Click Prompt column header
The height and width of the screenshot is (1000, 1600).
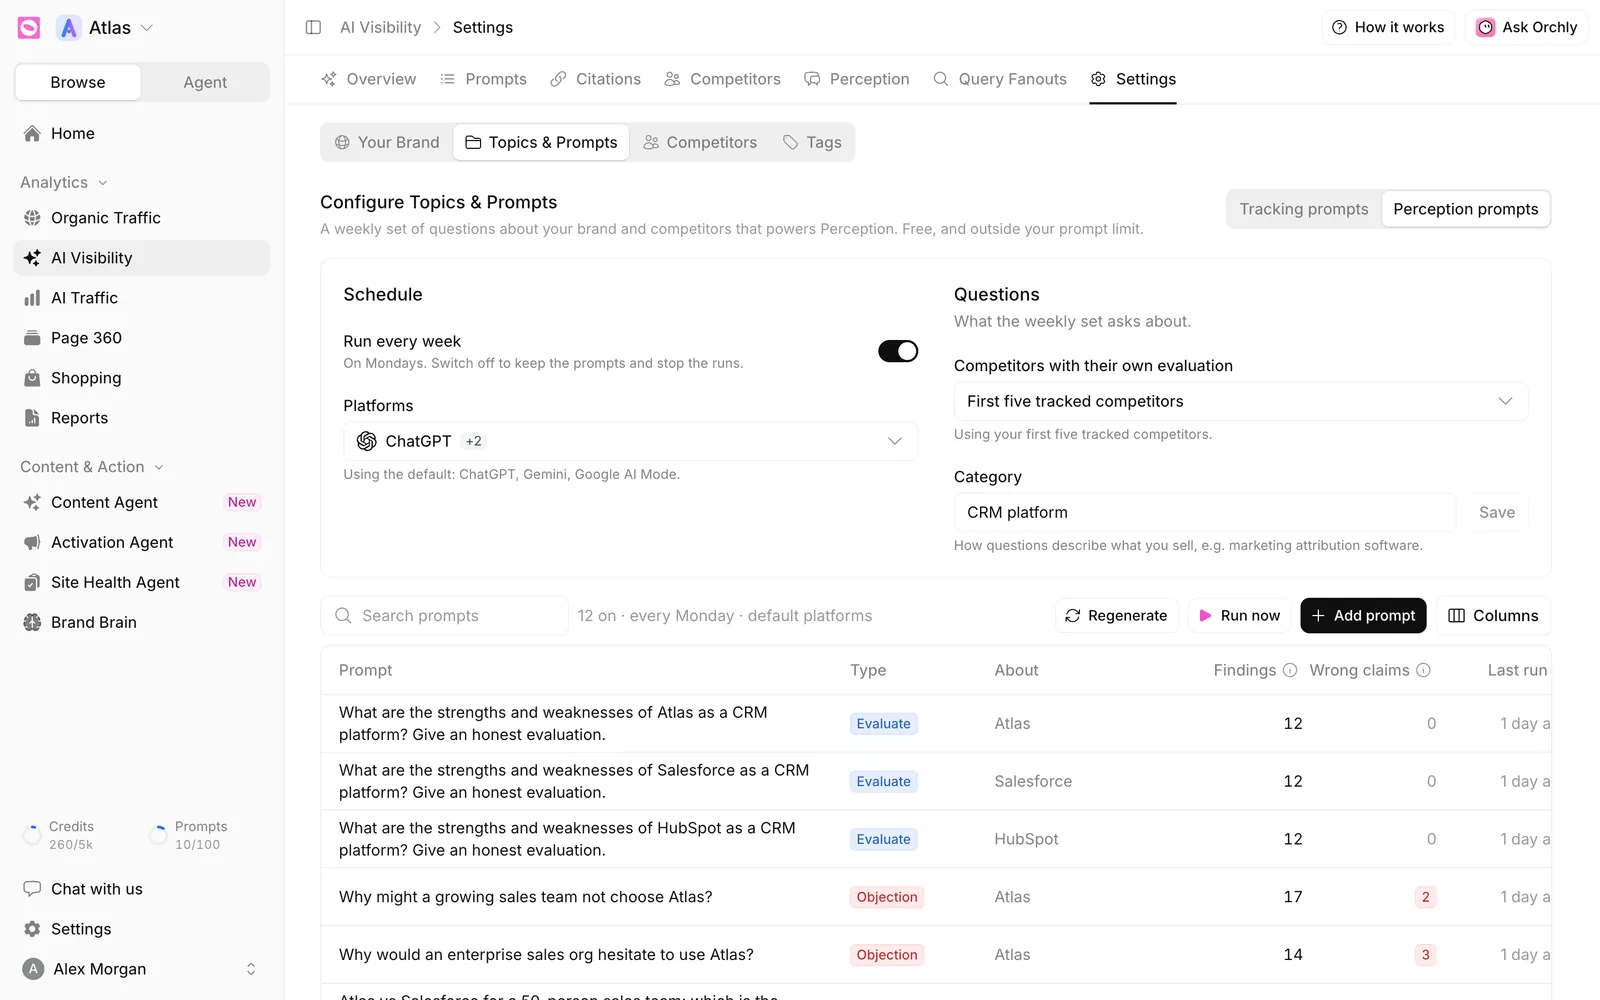point(365,670)
